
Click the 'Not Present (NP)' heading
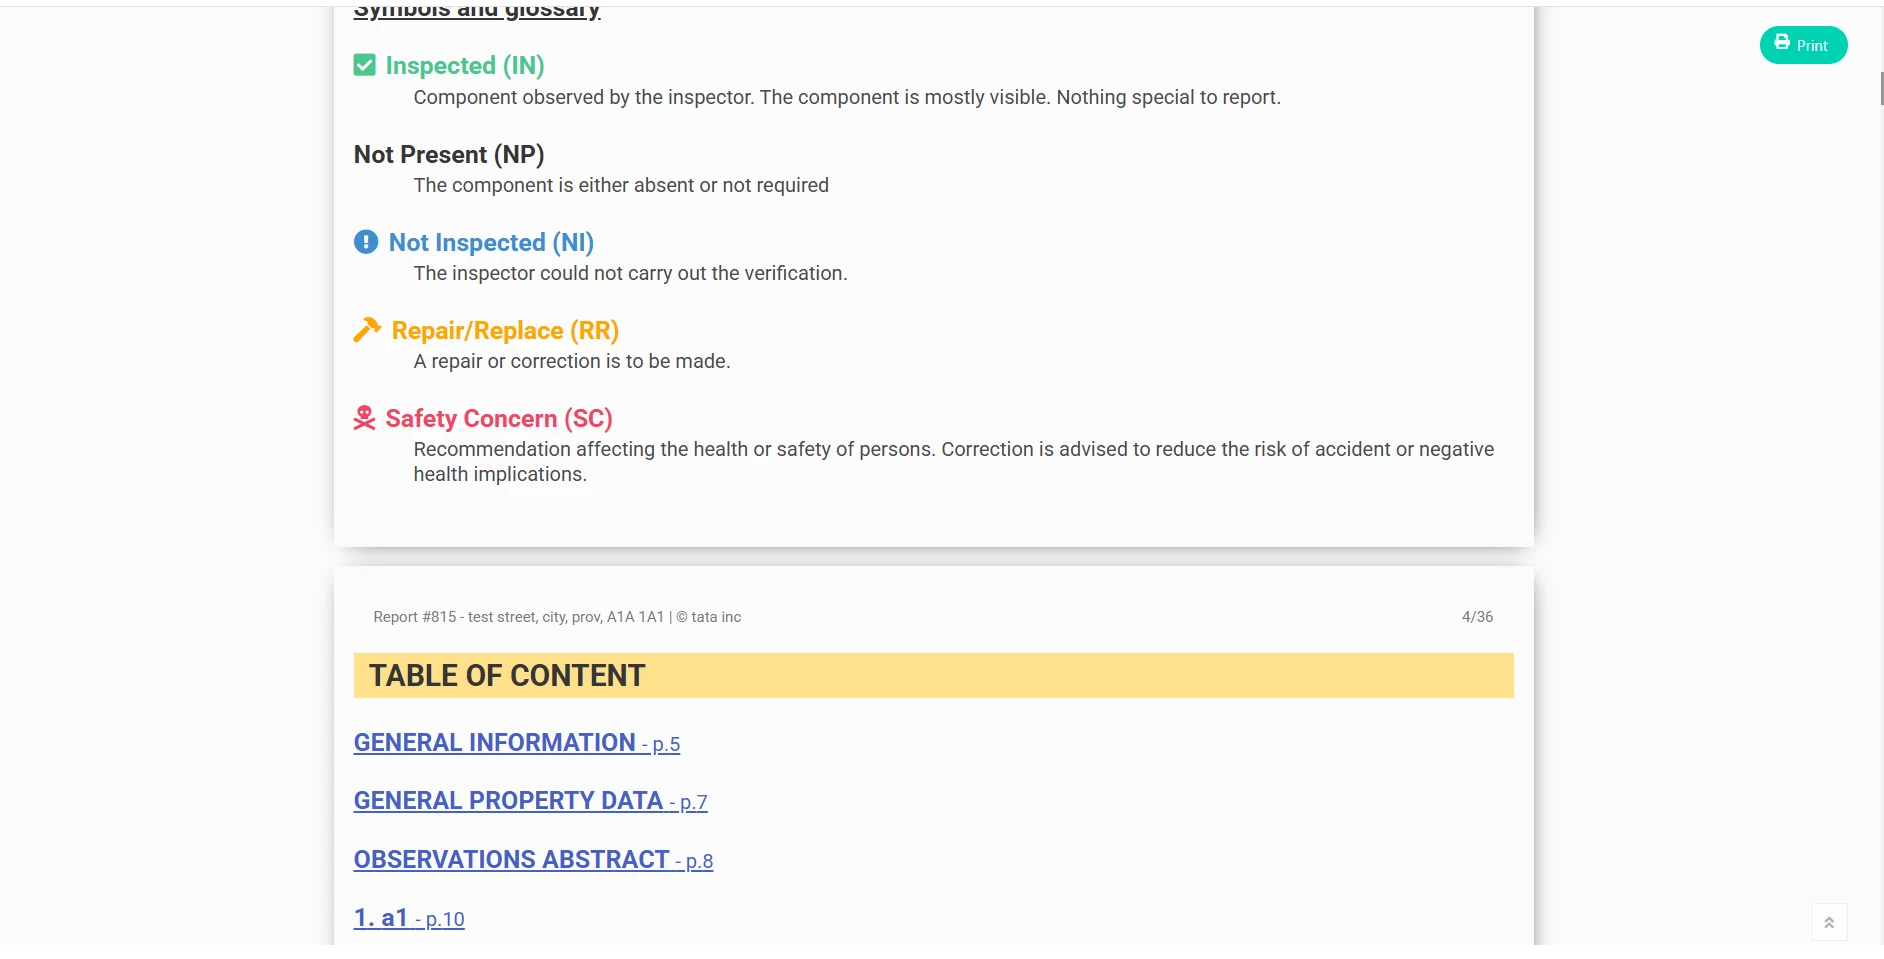pyautogui.click(x=449, y=155)
